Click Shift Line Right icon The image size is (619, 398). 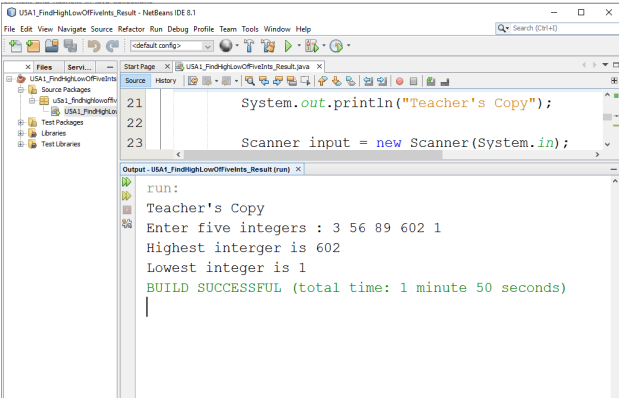pyautogui.click(x=382, y=81)
